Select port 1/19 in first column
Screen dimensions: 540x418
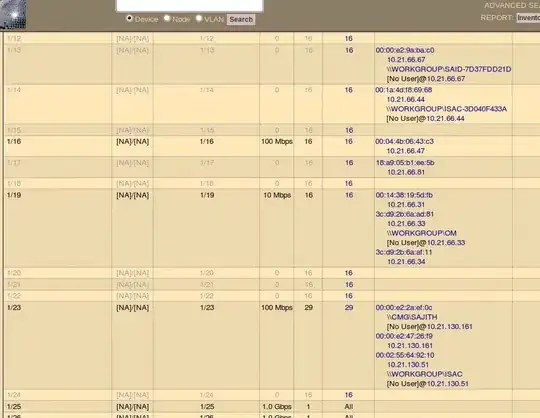click(14, 195)
